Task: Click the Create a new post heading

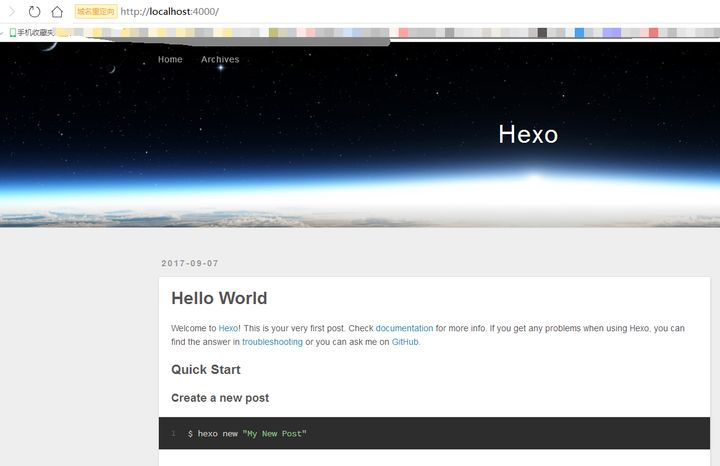Action: (220, 398)
